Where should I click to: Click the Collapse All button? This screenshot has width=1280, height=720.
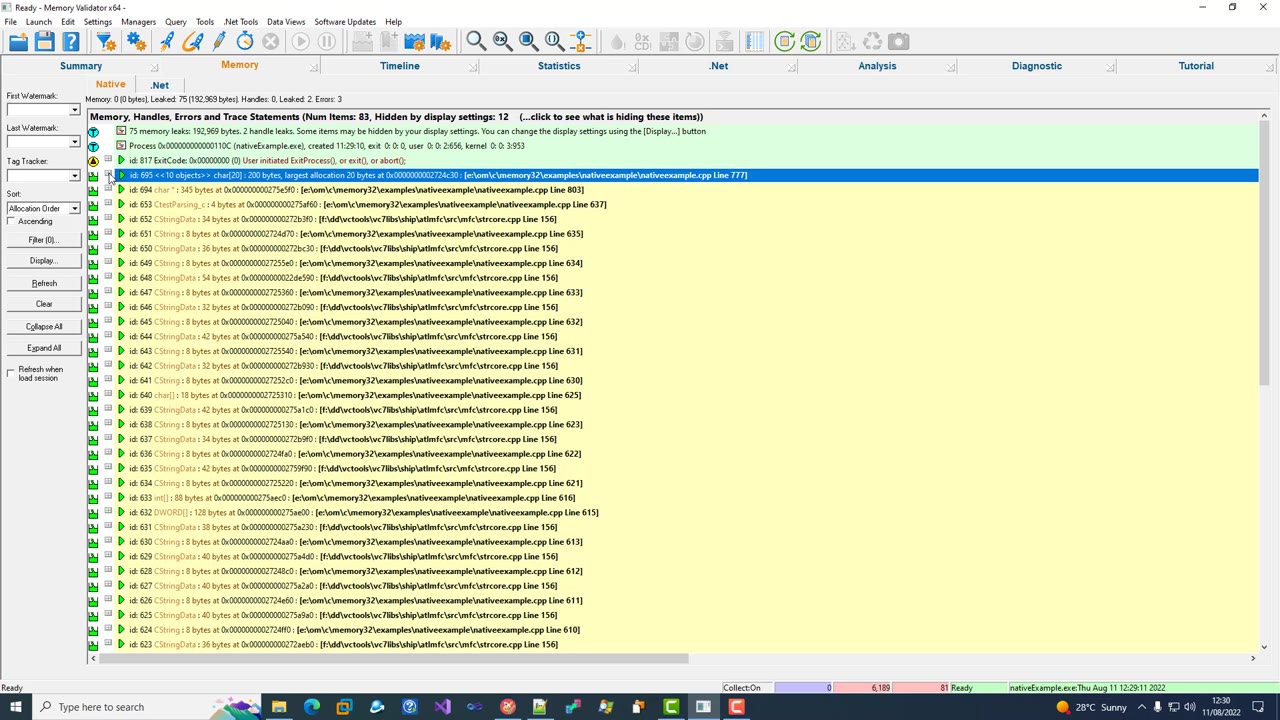click(x=44, y=327)
